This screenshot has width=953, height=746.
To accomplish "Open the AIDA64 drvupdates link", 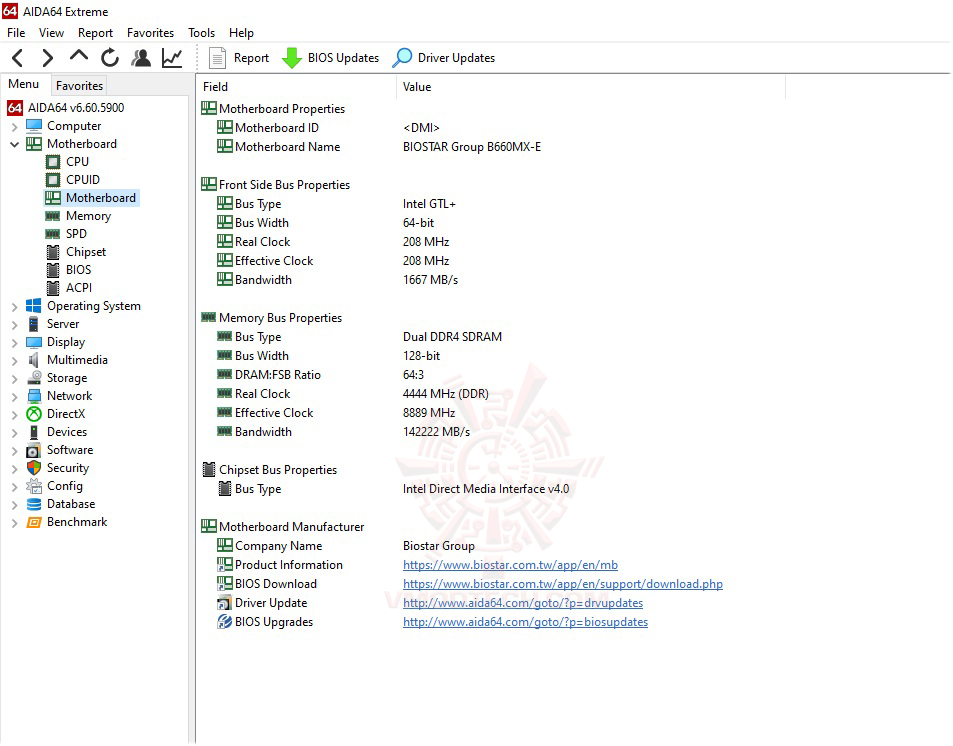I will pos(523,603).
